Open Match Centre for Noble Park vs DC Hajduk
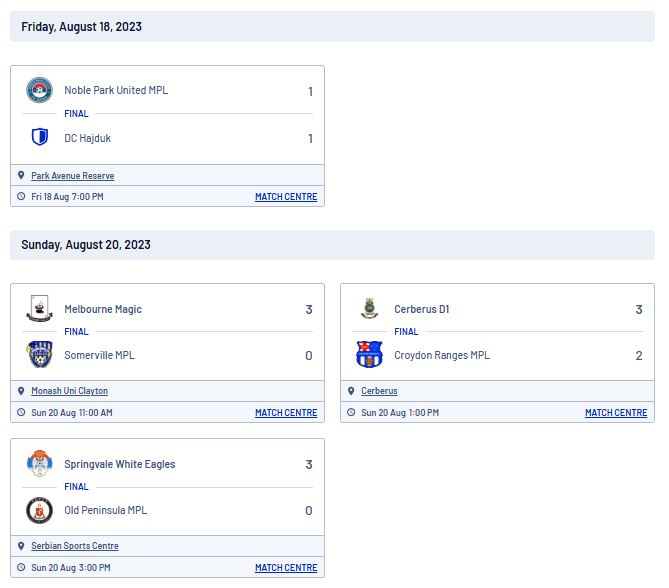The height and width of the screenshot is (588, 669). [286, 197]
